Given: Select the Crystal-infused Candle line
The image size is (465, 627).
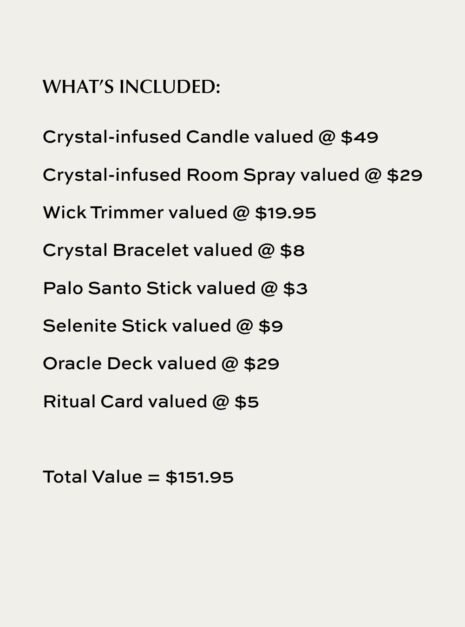Looking at the screenshot, I should coord(210,137).
